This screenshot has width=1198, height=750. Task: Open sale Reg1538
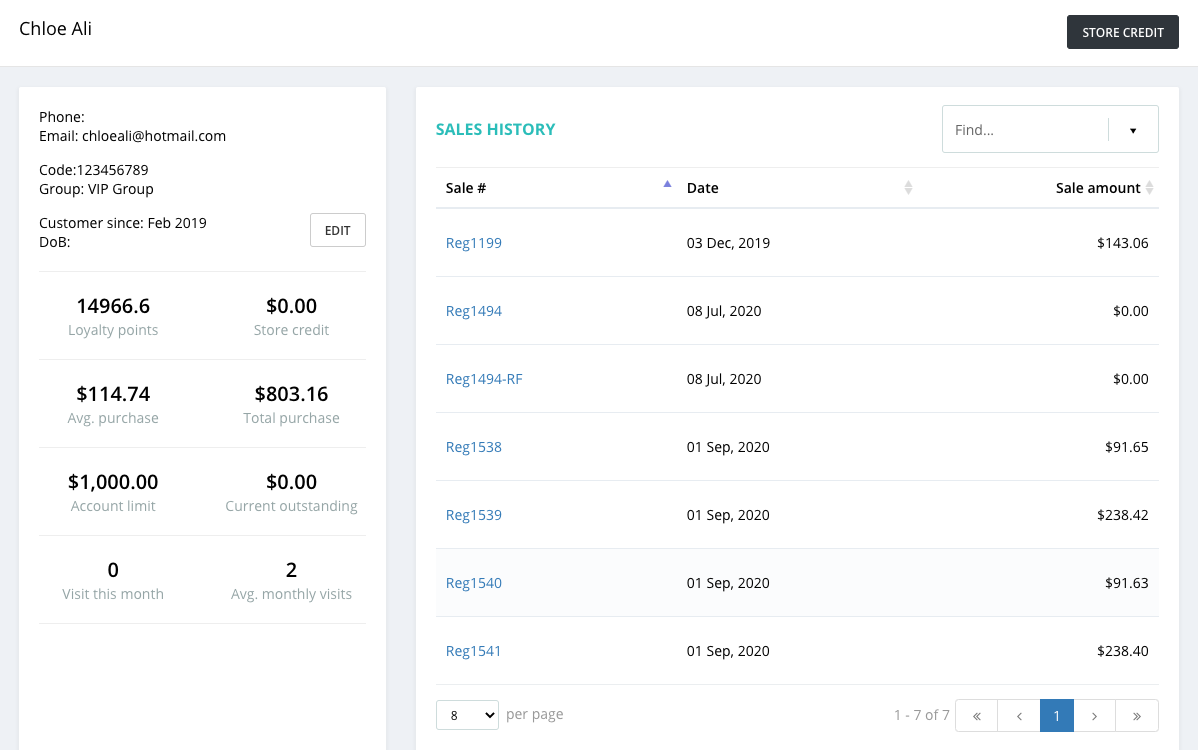[x=474, y=447]
